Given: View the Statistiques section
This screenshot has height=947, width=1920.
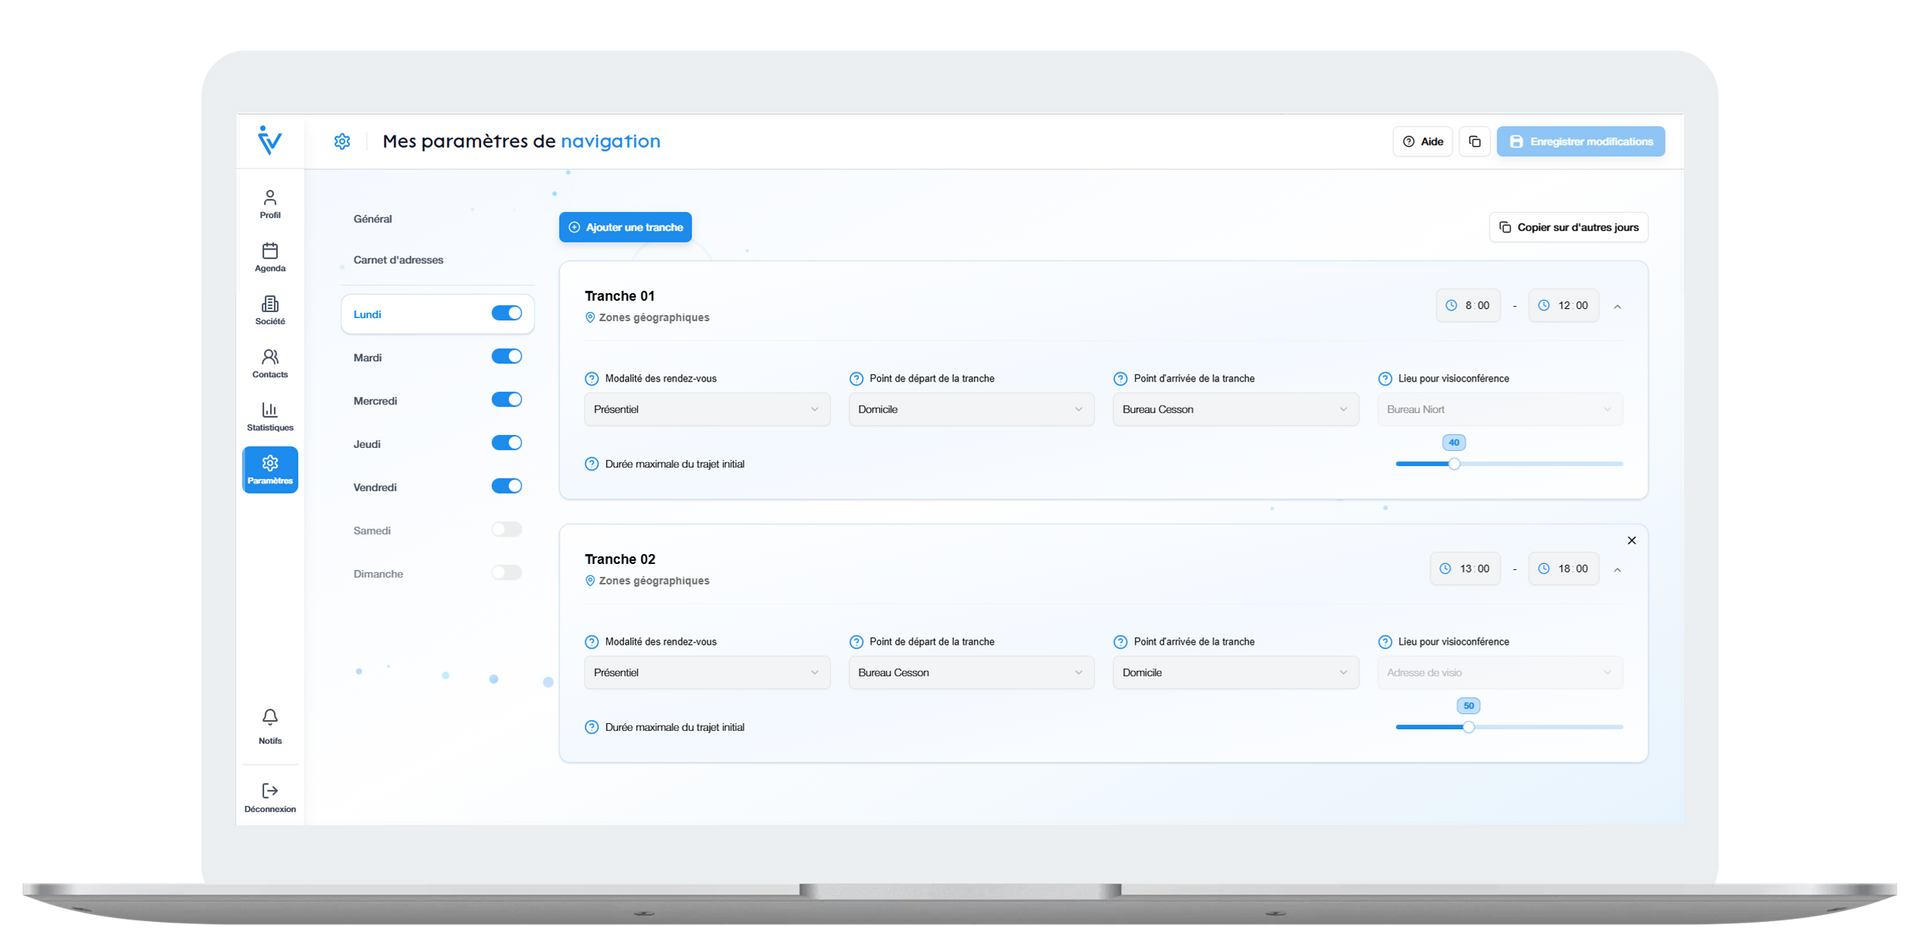Looking at the screenshot, I should (x=269, y=416).
